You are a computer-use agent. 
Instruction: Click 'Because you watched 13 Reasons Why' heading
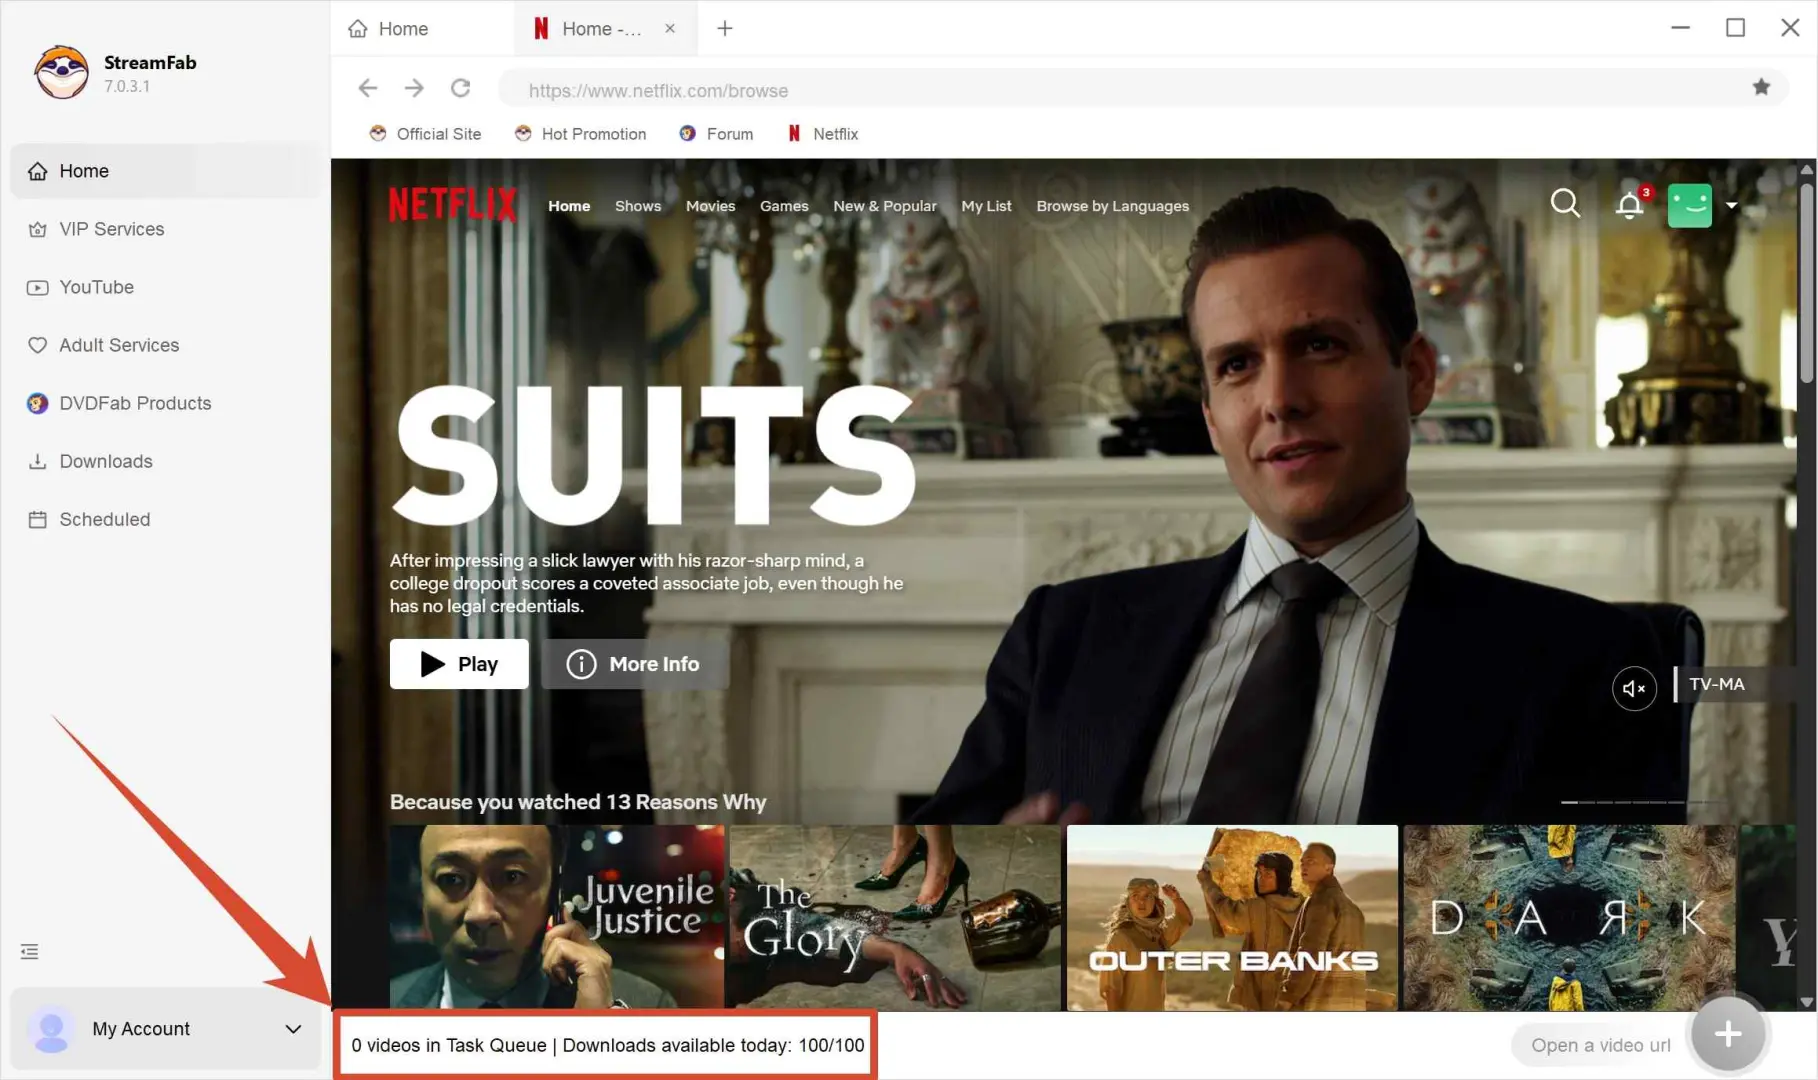coord(578,802)
